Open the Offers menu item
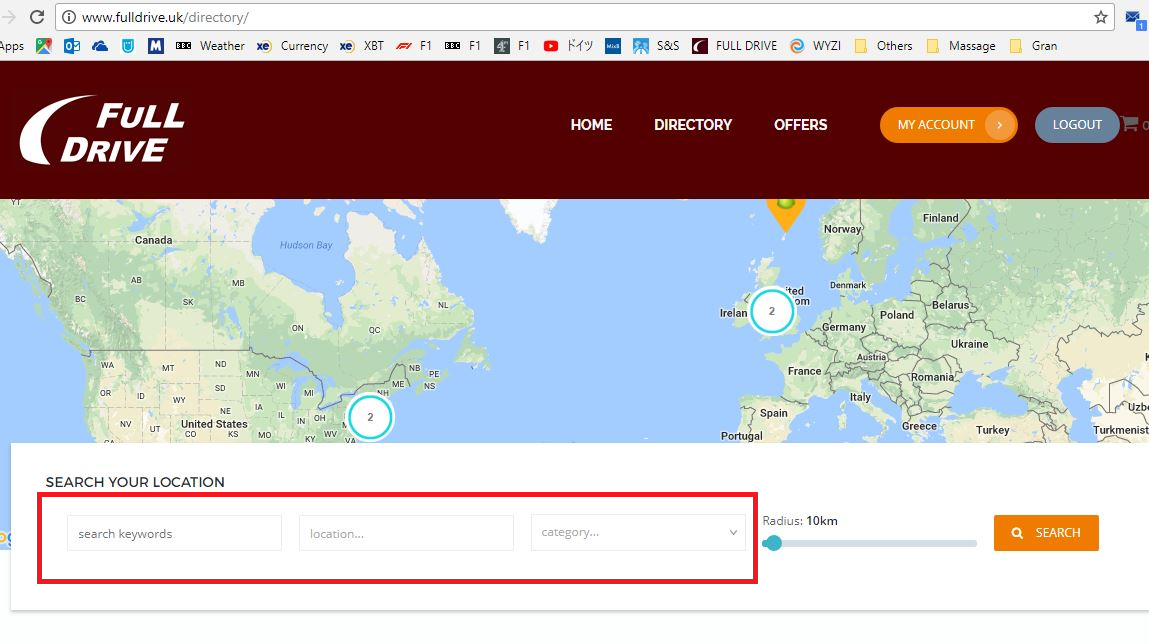Image resolution: width=1149 pixels, height=644 pixels. coord(800,125)
